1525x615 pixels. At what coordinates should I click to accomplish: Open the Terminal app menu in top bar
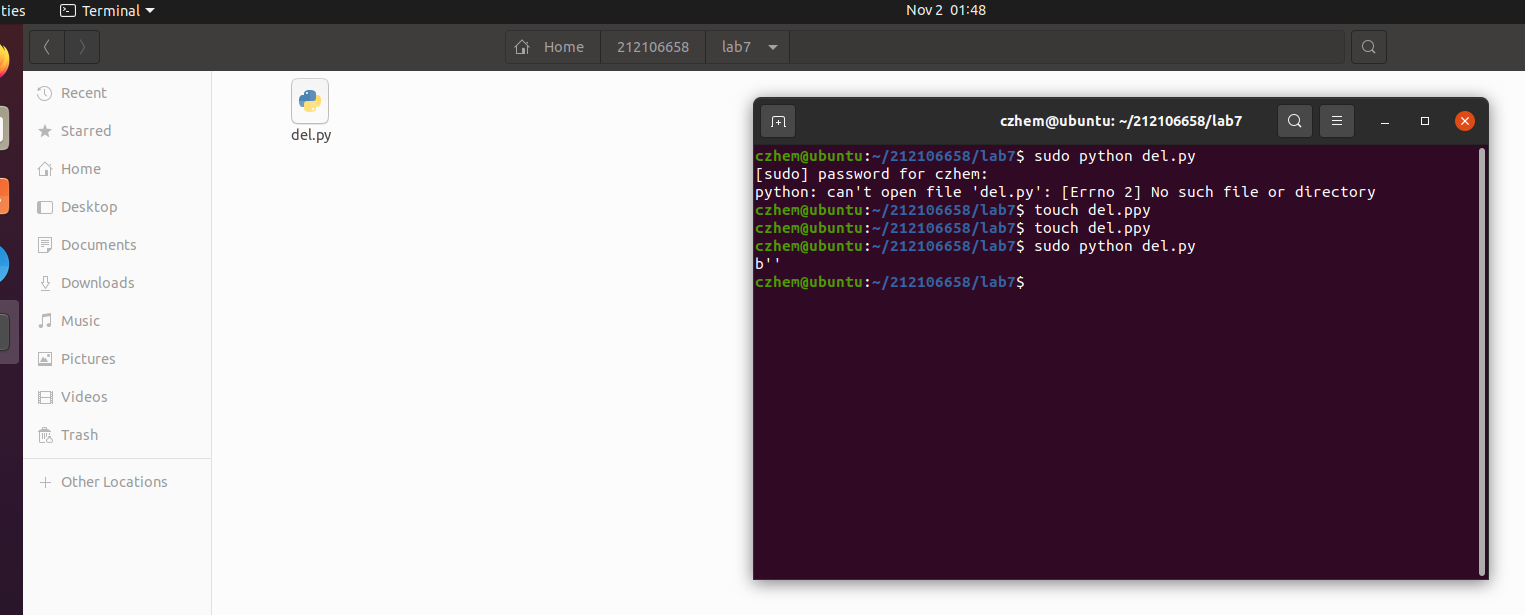click(108, 10)
